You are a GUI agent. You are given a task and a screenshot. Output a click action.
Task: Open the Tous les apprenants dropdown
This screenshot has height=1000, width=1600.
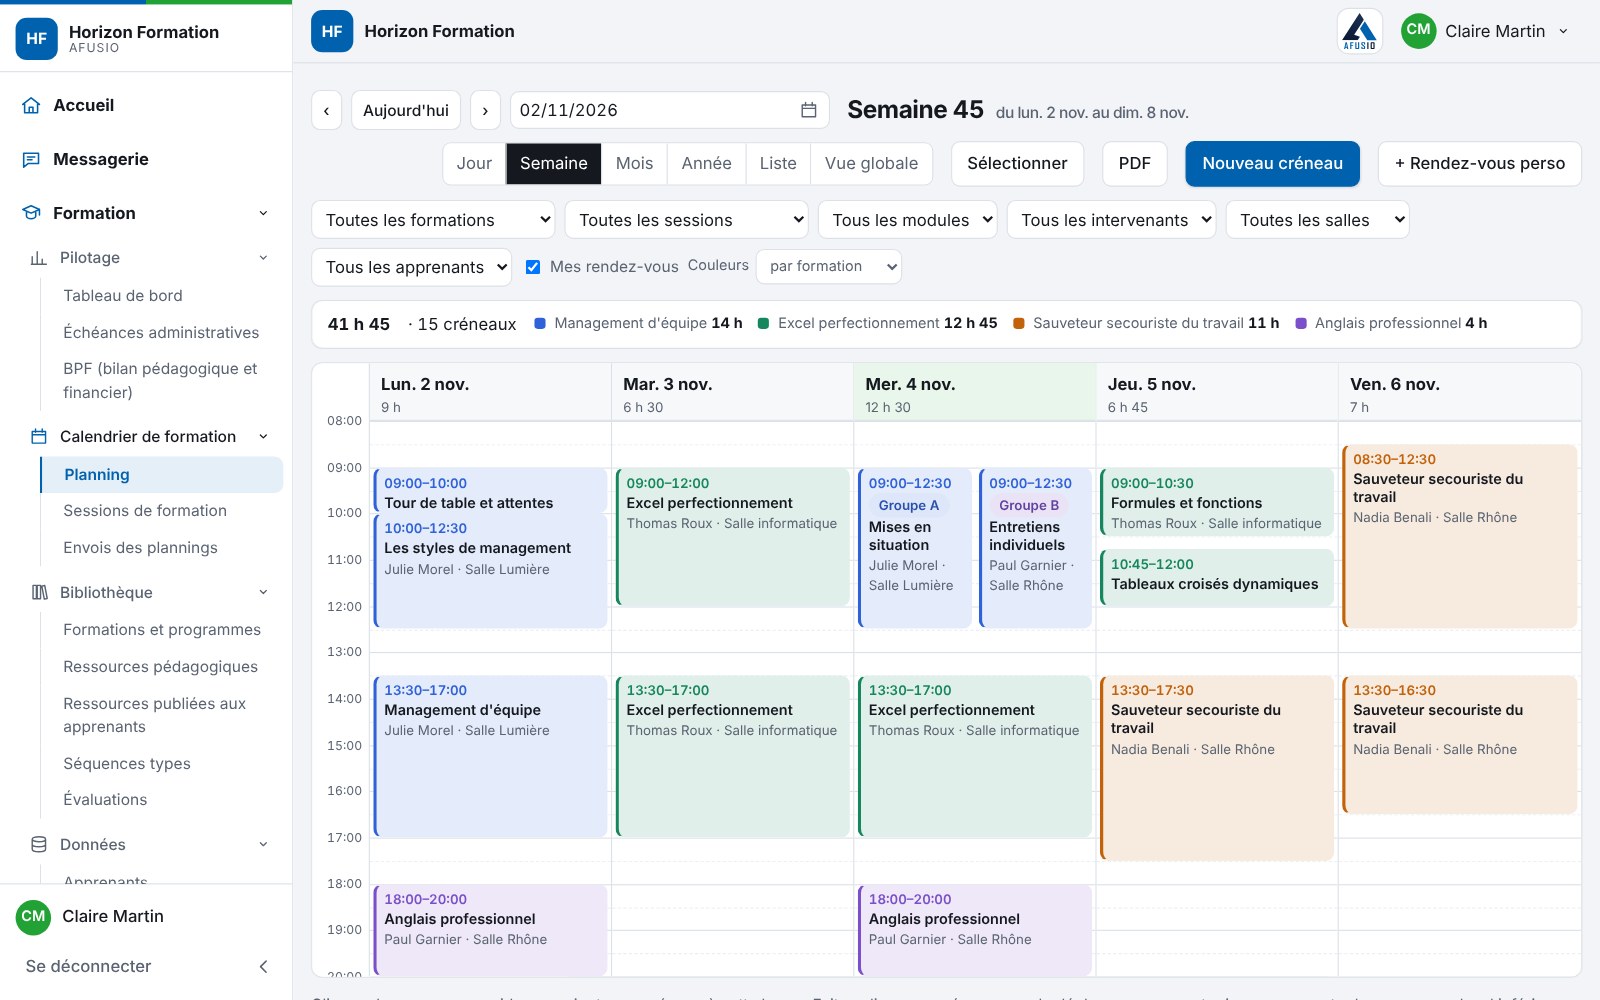[412, 267]
